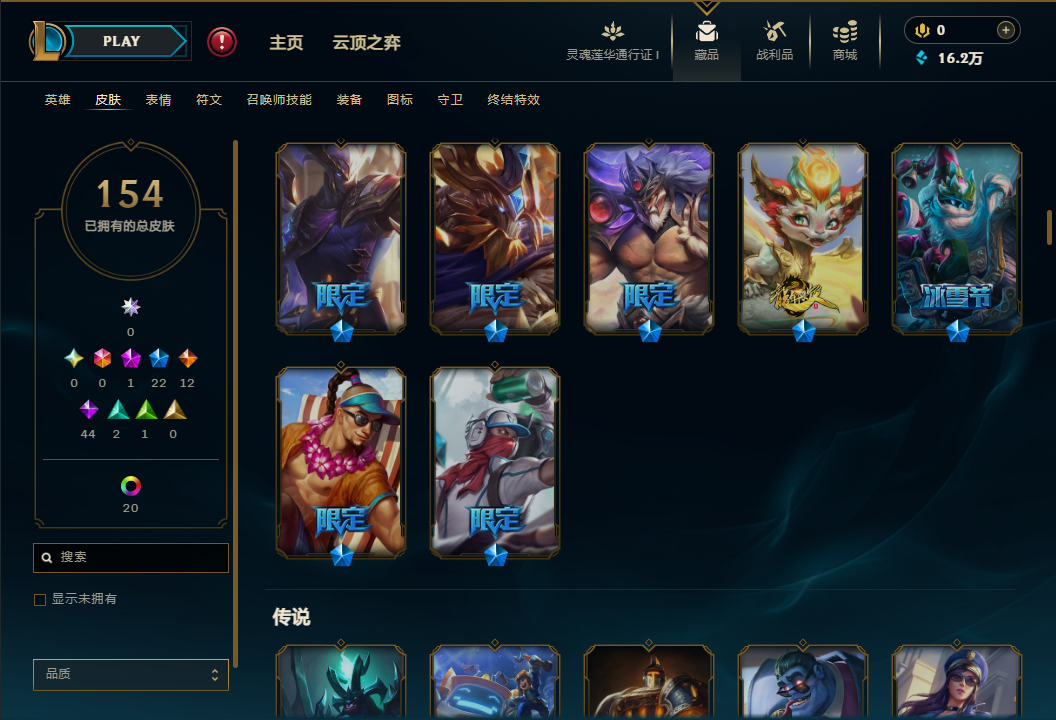Click the red alert exclamation icon

pyautogui.click(x=222, y=42)
